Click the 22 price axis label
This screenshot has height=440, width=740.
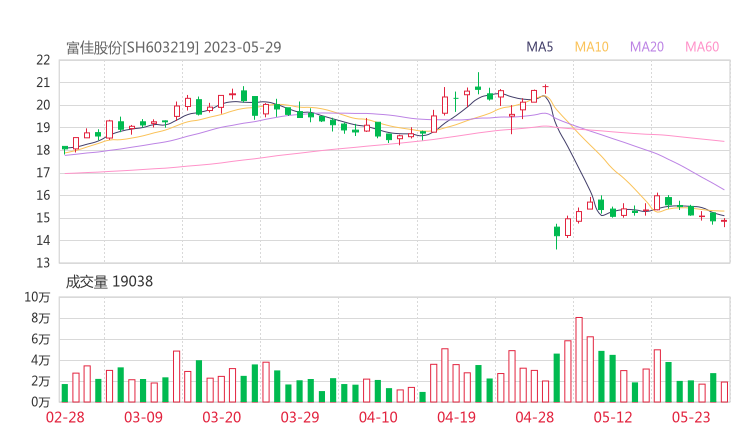[43, 60]
